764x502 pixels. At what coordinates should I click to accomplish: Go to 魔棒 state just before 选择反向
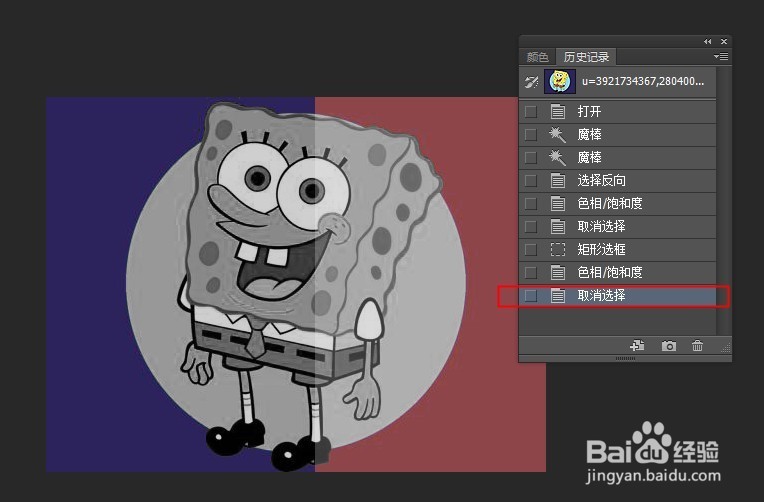pyautogui.click(x=618, y=157)
